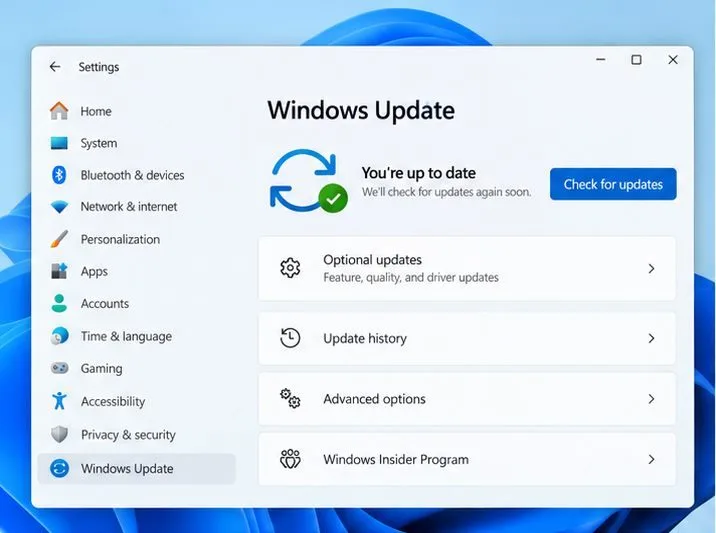The height and width of the screenshot is (533, 716).
Task: Select the Windows Update label in sidebar
Action: click(x=127, y=469)
